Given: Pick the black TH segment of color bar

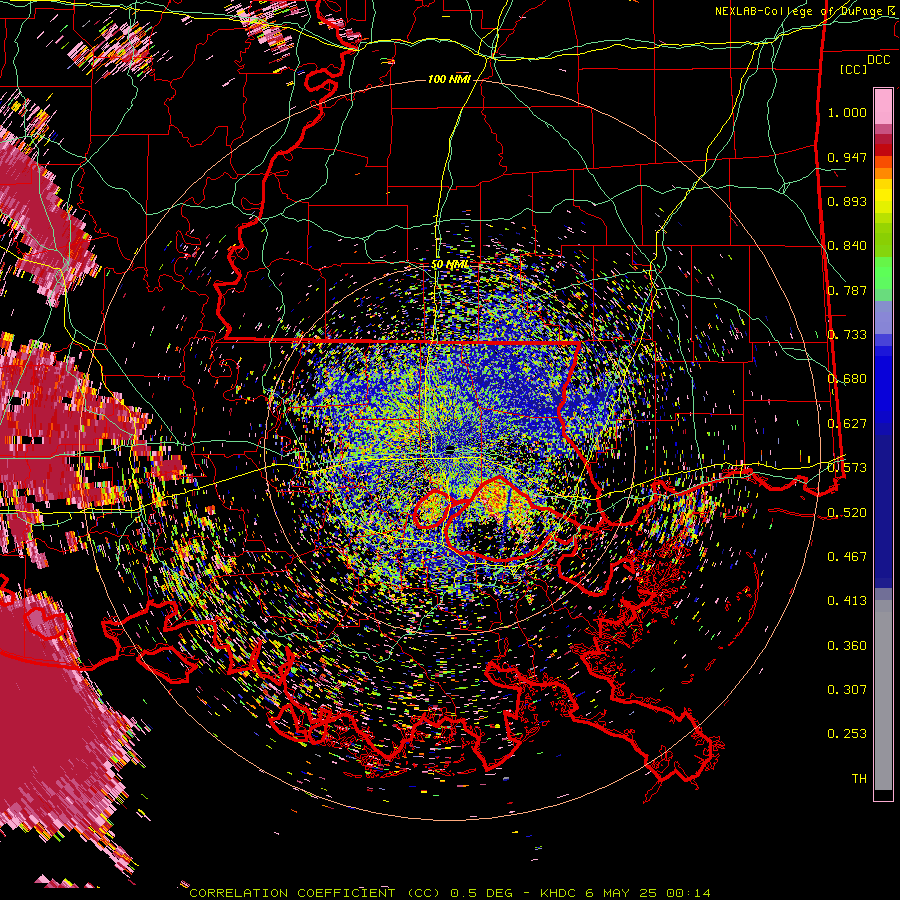Looking at the screenshot, I should point(883,795).
